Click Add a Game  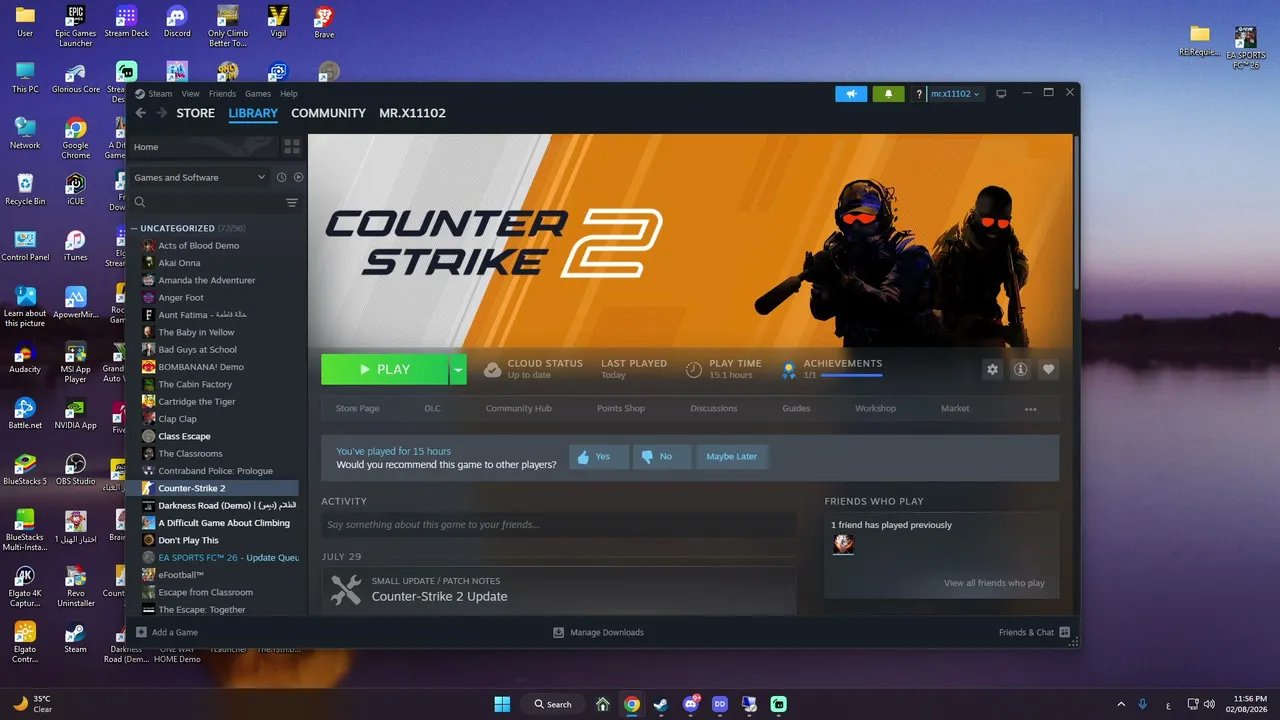pos(167,632)
